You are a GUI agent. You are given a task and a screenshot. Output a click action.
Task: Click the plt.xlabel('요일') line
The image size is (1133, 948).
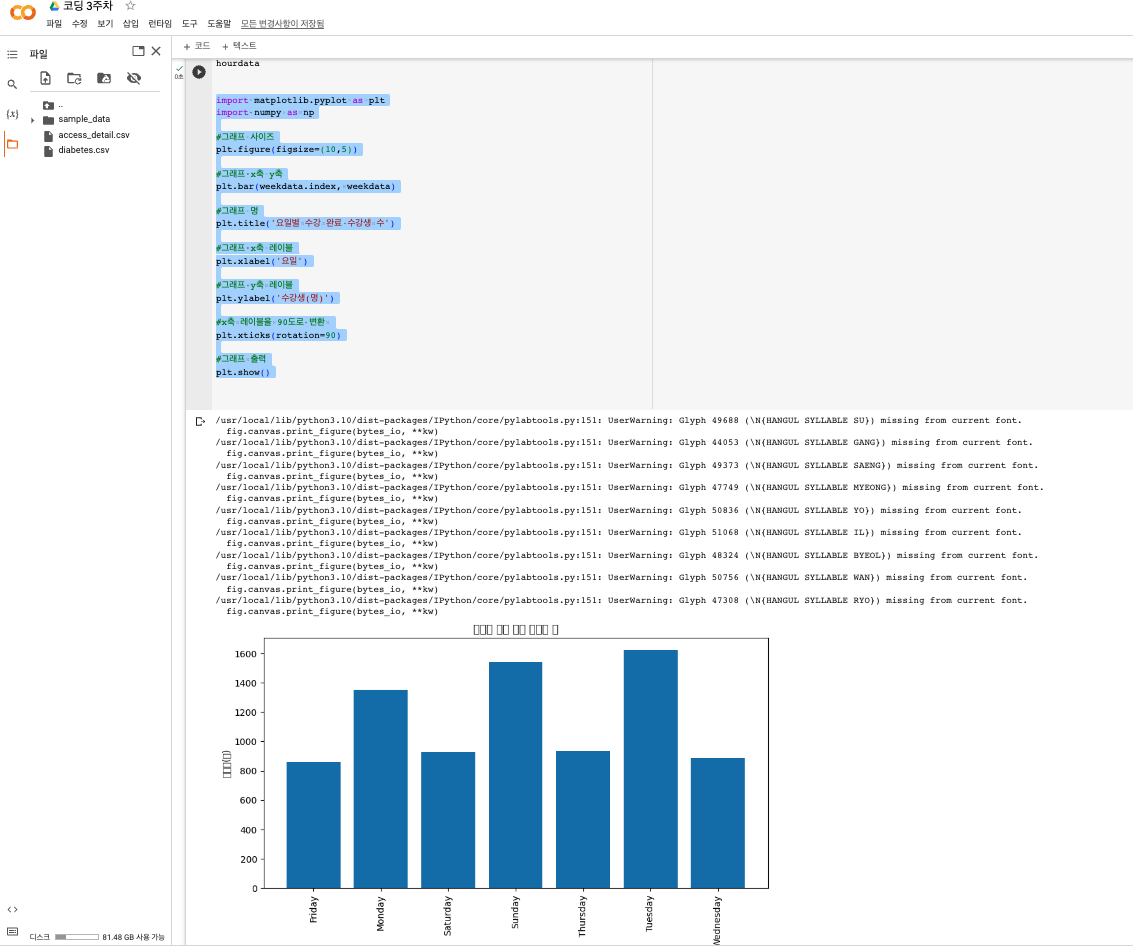(262, 262)
